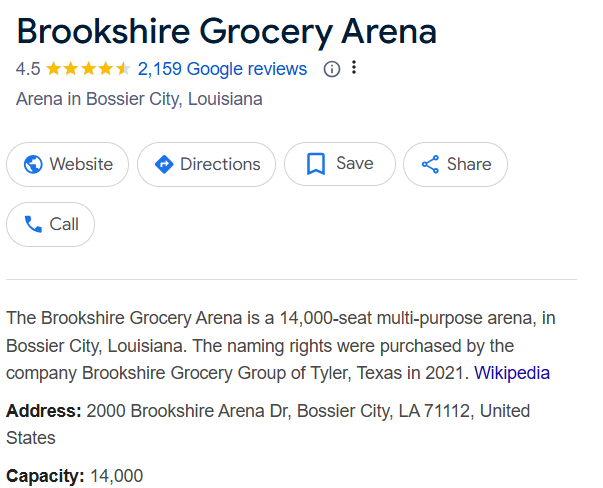Click the Arena in Bossier City subtitle
This screenshot has width=603, height=488.
click(x=139, y=99)
